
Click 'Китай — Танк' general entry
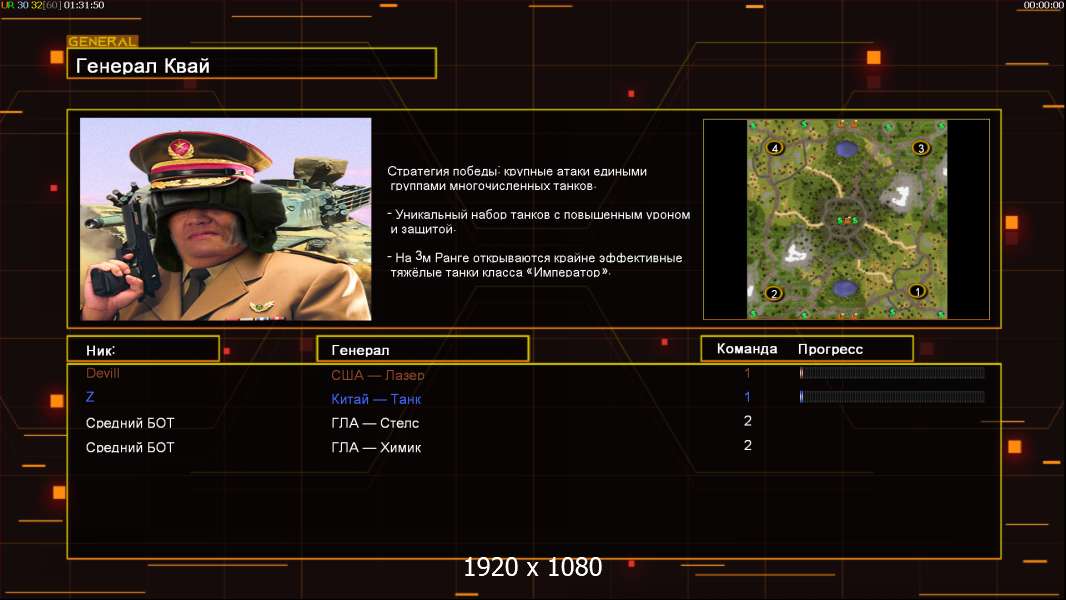(376, 399)
